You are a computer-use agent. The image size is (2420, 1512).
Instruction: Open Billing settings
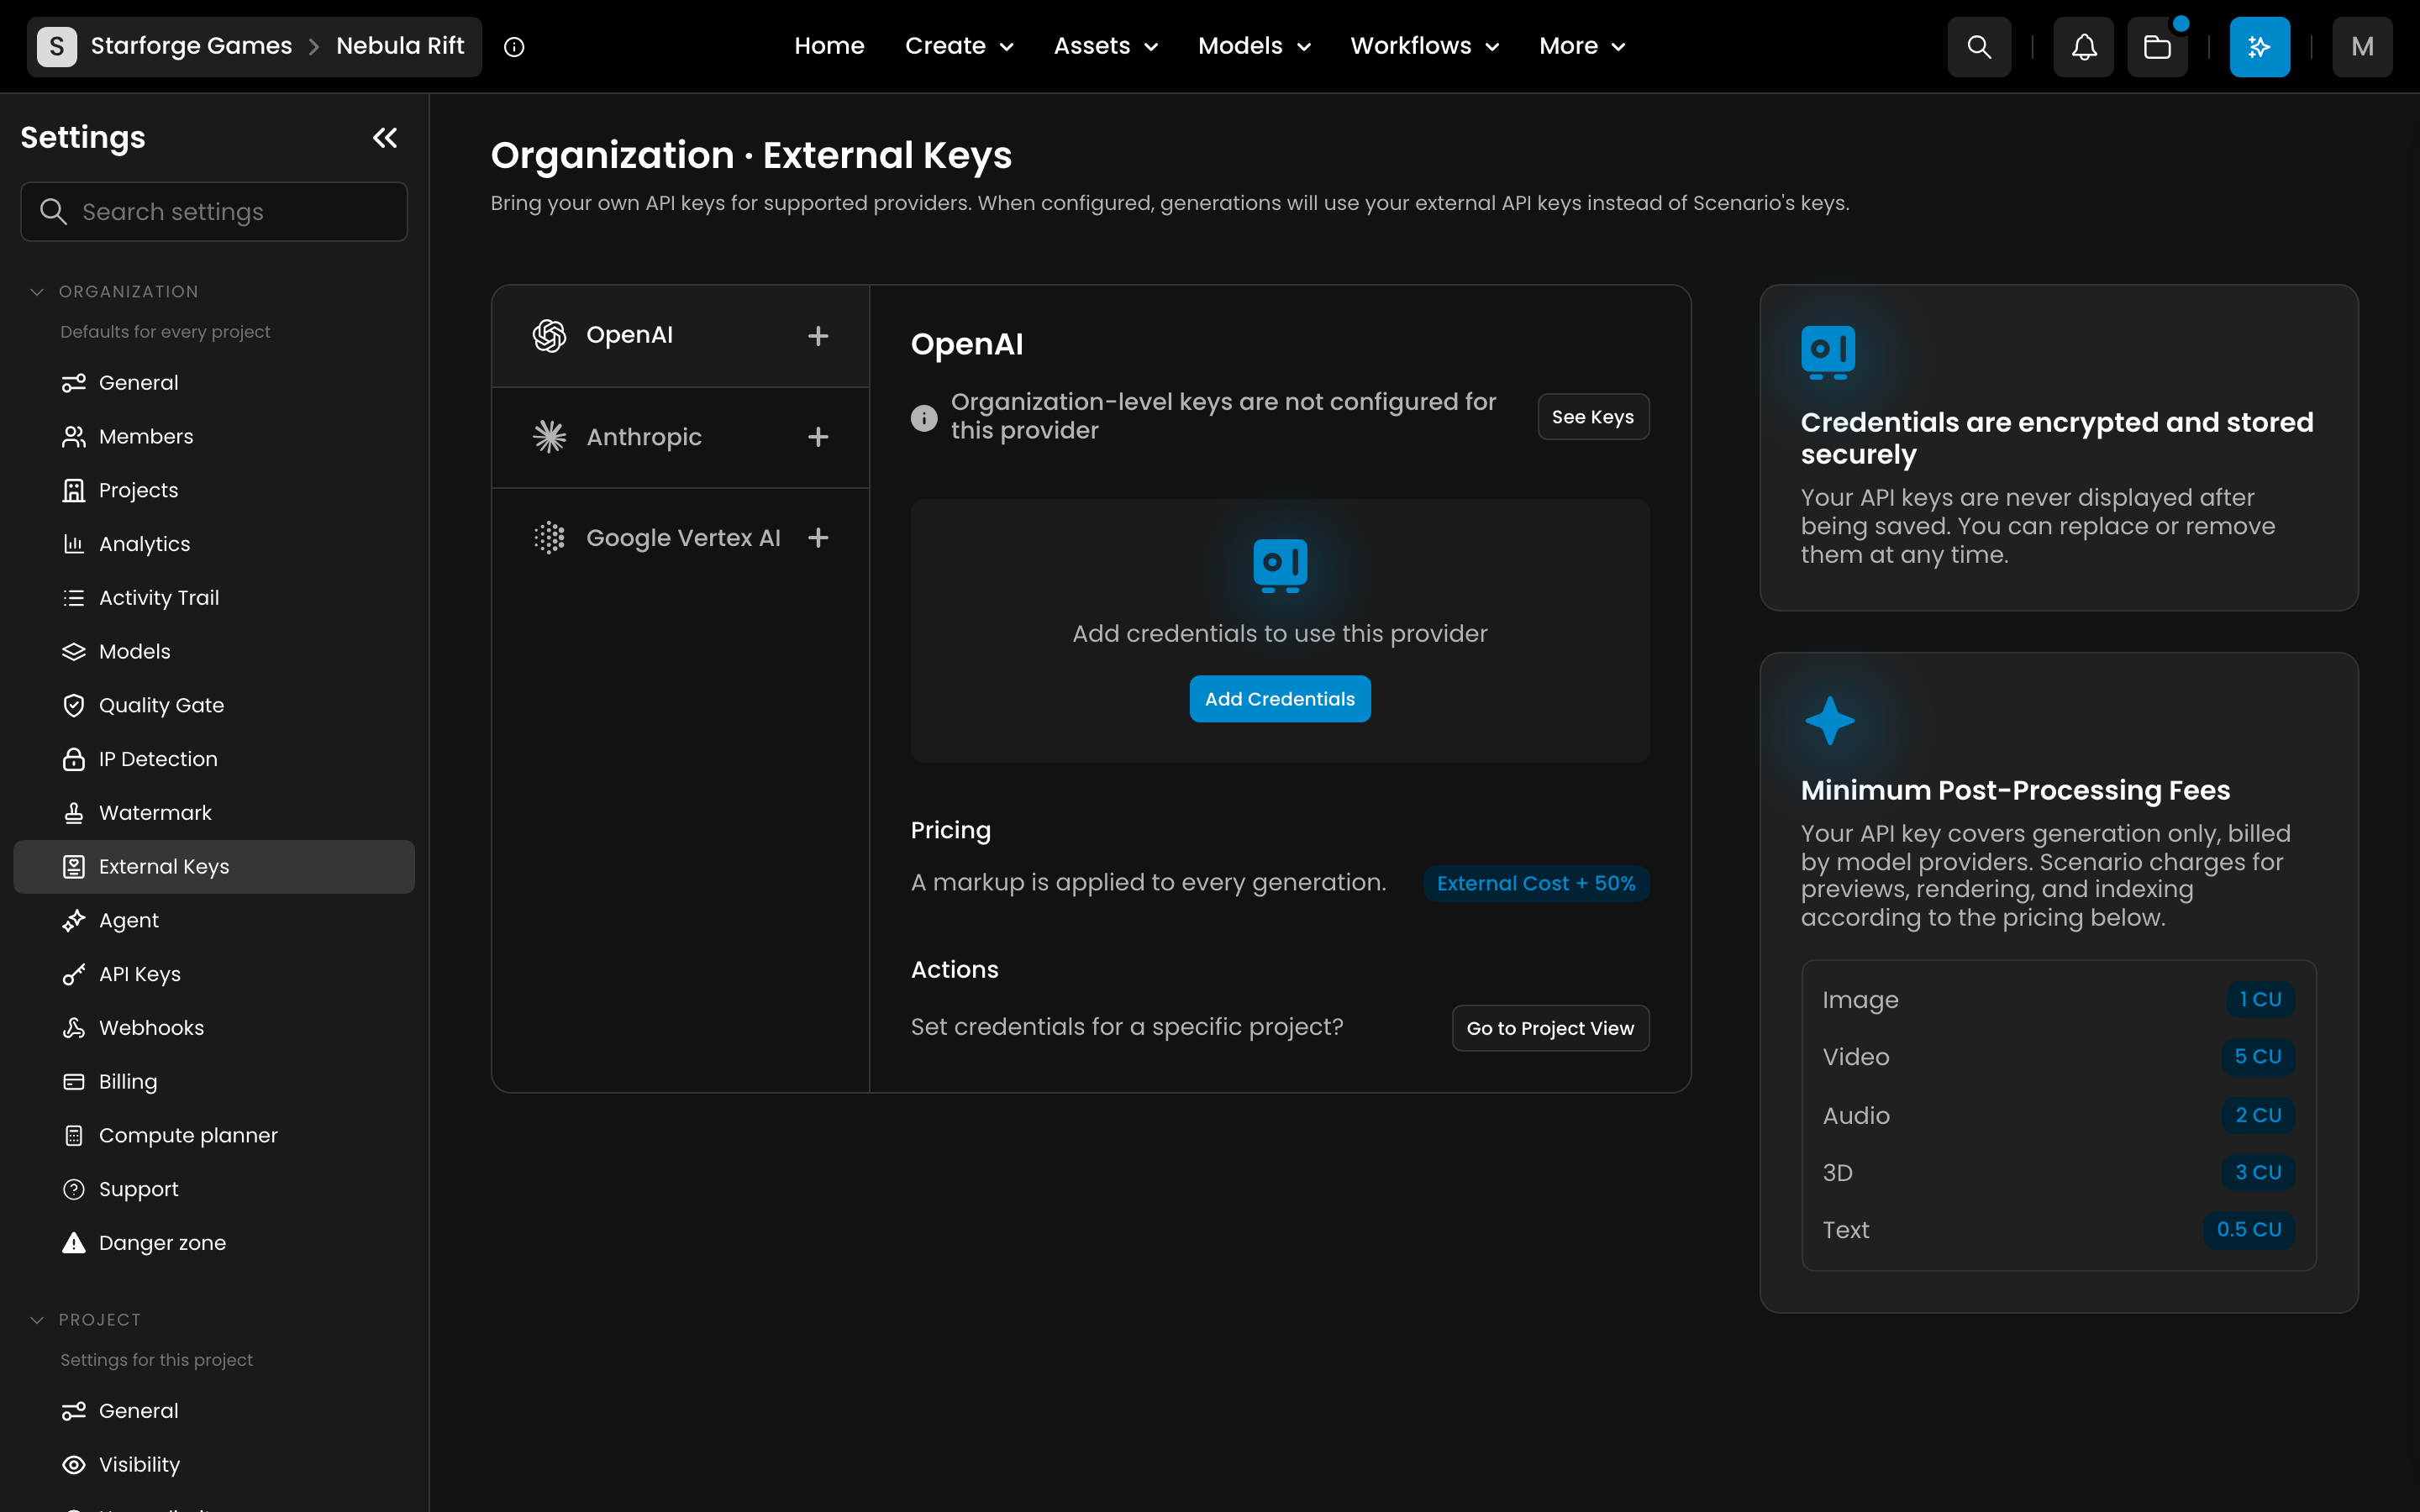[x=214, y=1082]
